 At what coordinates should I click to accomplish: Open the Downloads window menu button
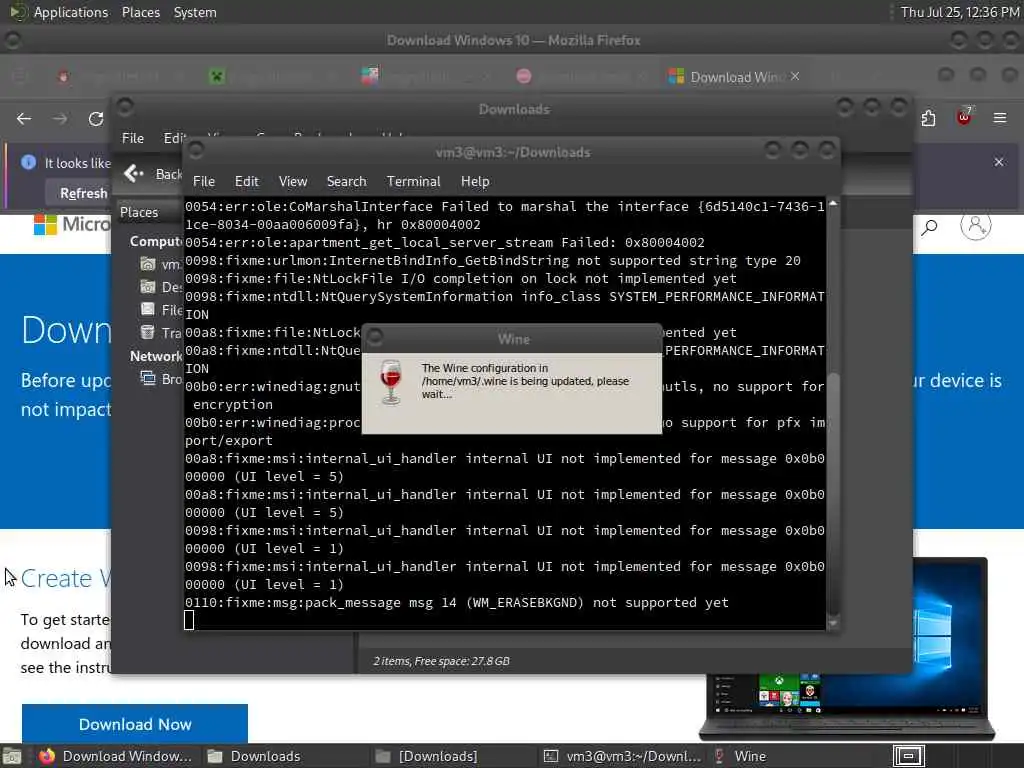tap(125, 107)
